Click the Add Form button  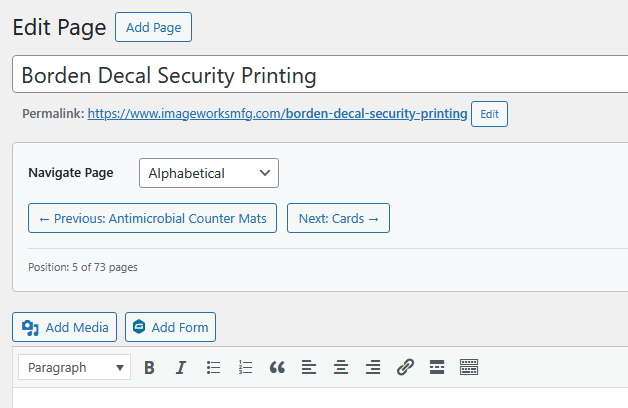170,327
